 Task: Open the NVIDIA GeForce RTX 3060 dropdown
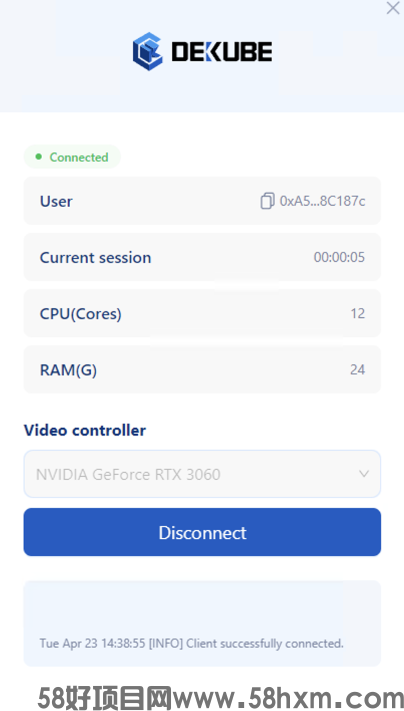(202, 474)
